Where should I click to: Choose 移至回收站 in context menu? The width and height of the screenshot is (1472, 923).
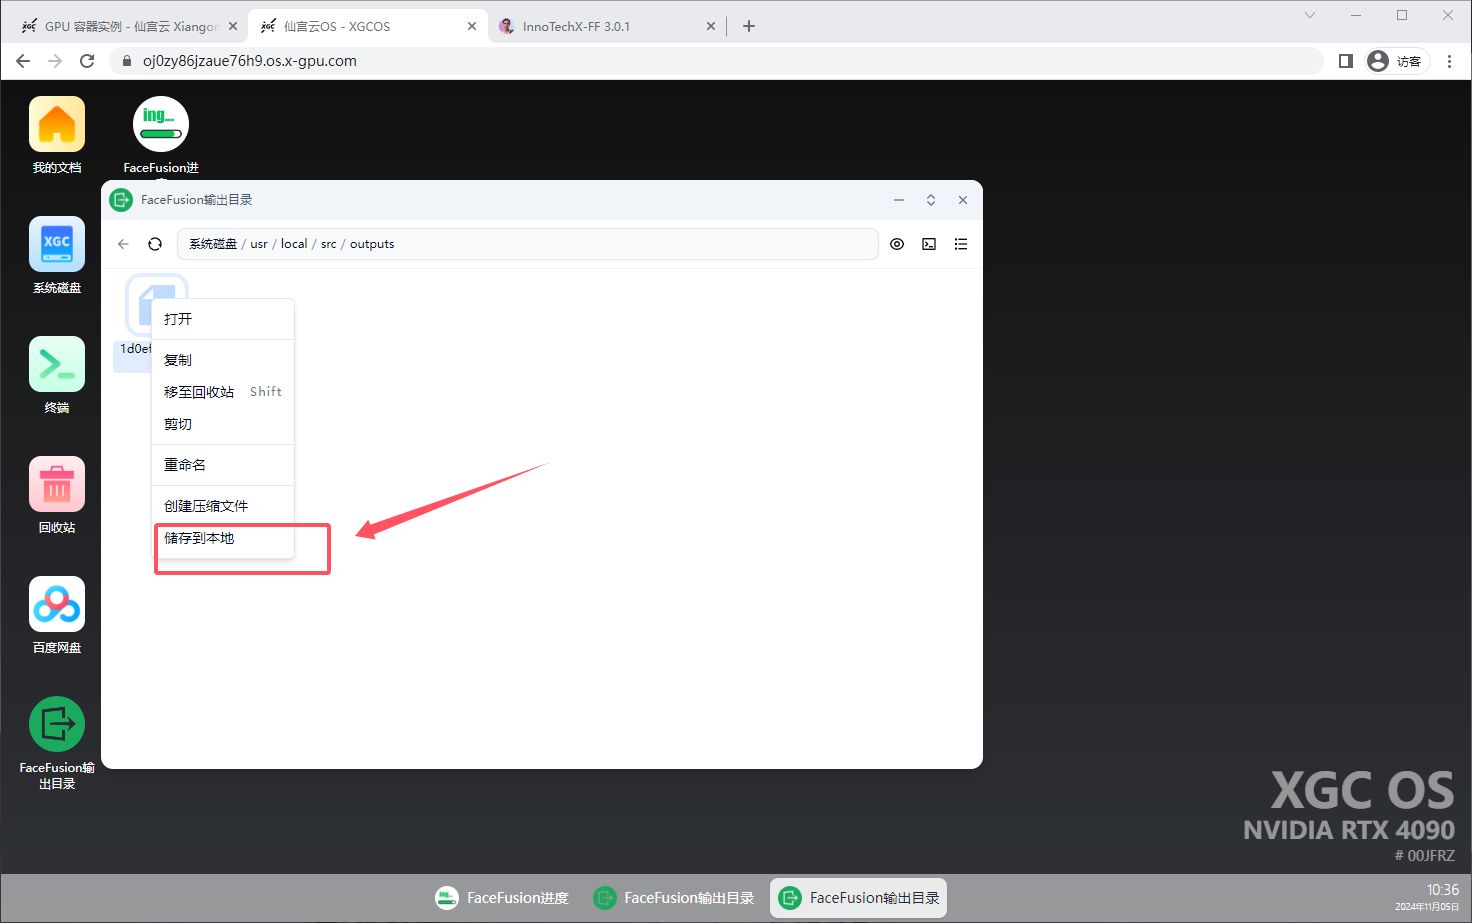[223, 392]
